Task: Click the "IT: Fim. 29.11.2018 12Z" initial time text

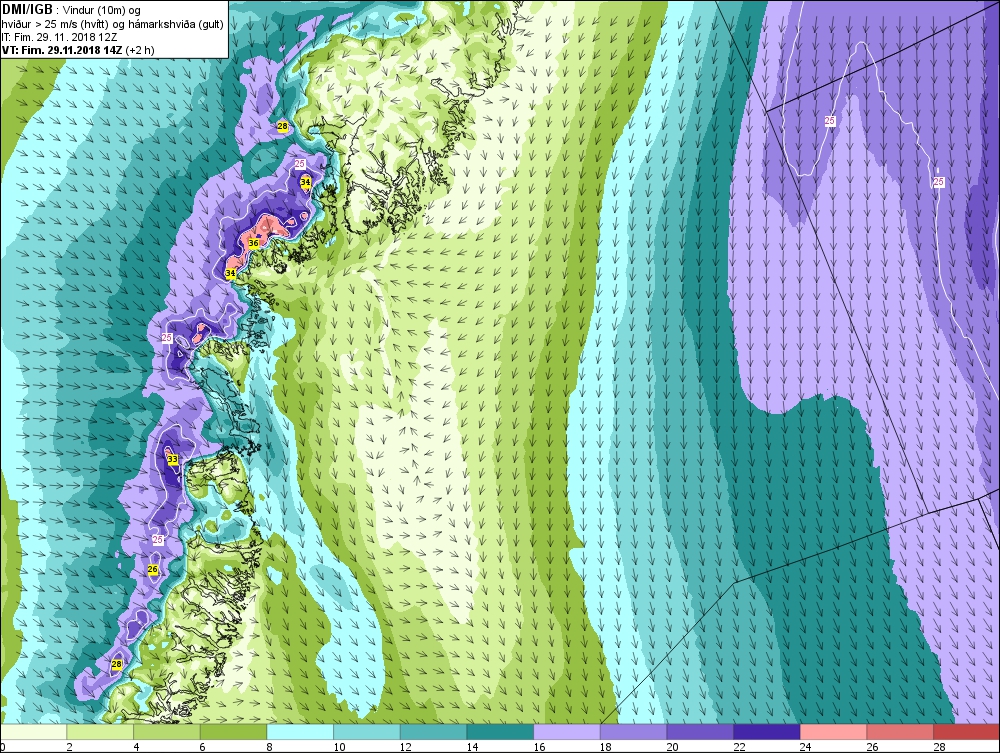Action: (x=59, y=37)
